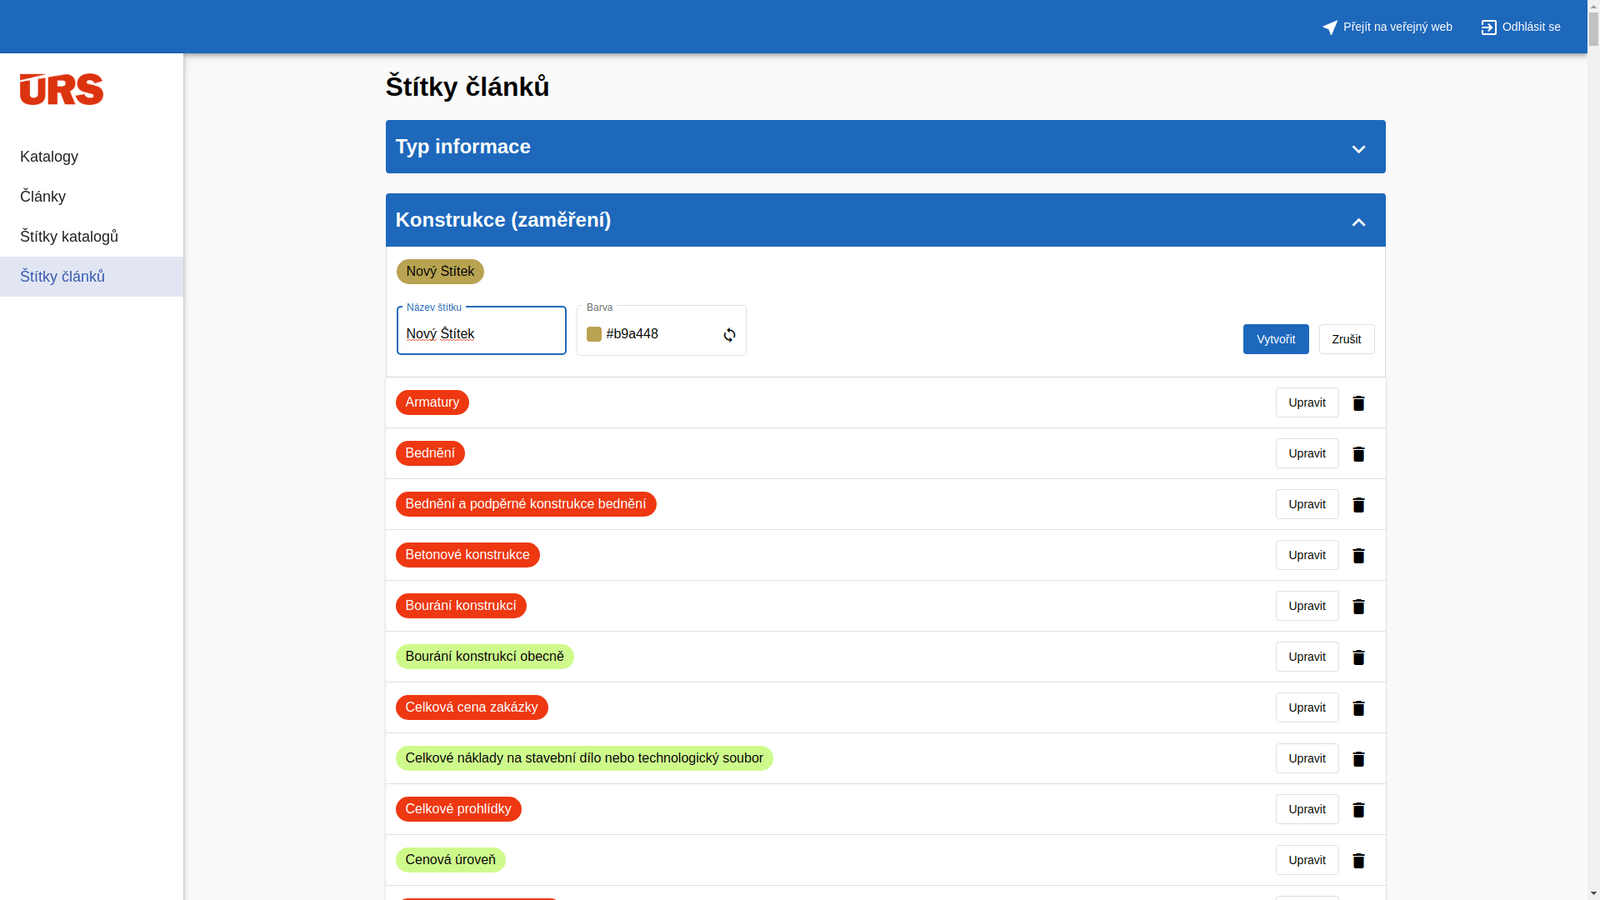The width and height of the screenshot is (1600, 900).
Task: Edit the Celkové prohlídky tag
Action: [x=1307, y=809]
